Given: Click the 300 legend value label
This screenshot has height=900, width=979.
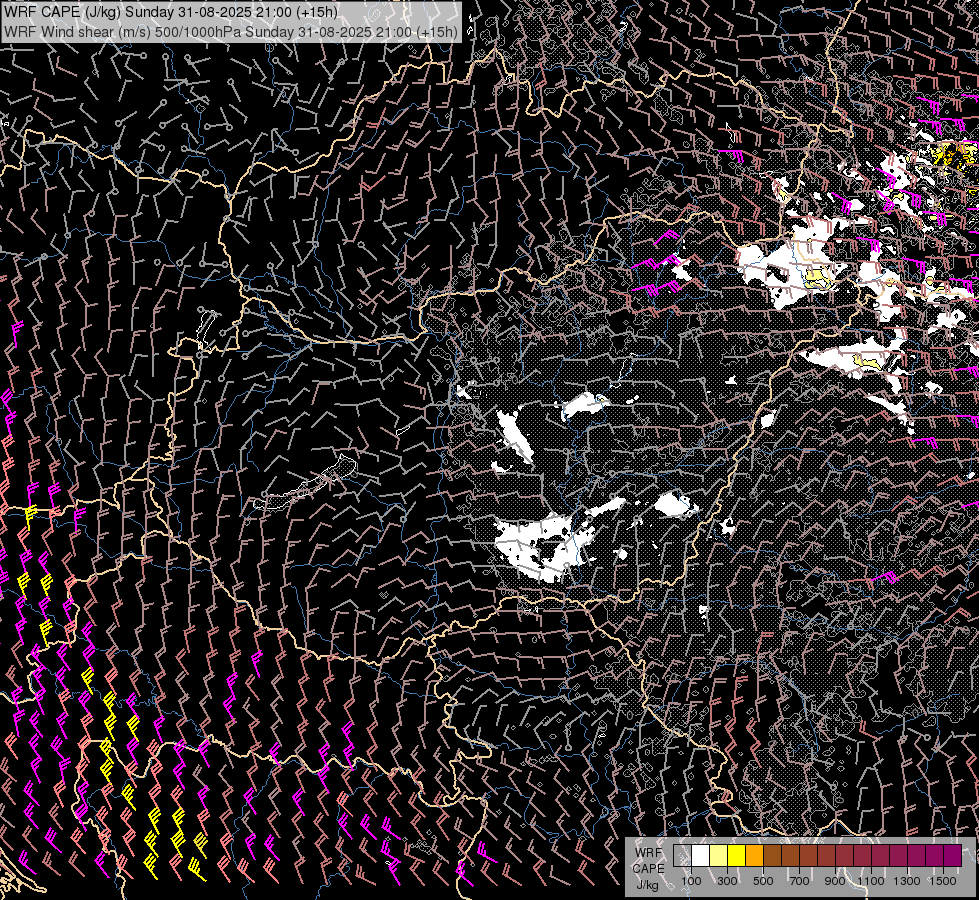Looking at the screenshot, I should (x=727, y=881).
